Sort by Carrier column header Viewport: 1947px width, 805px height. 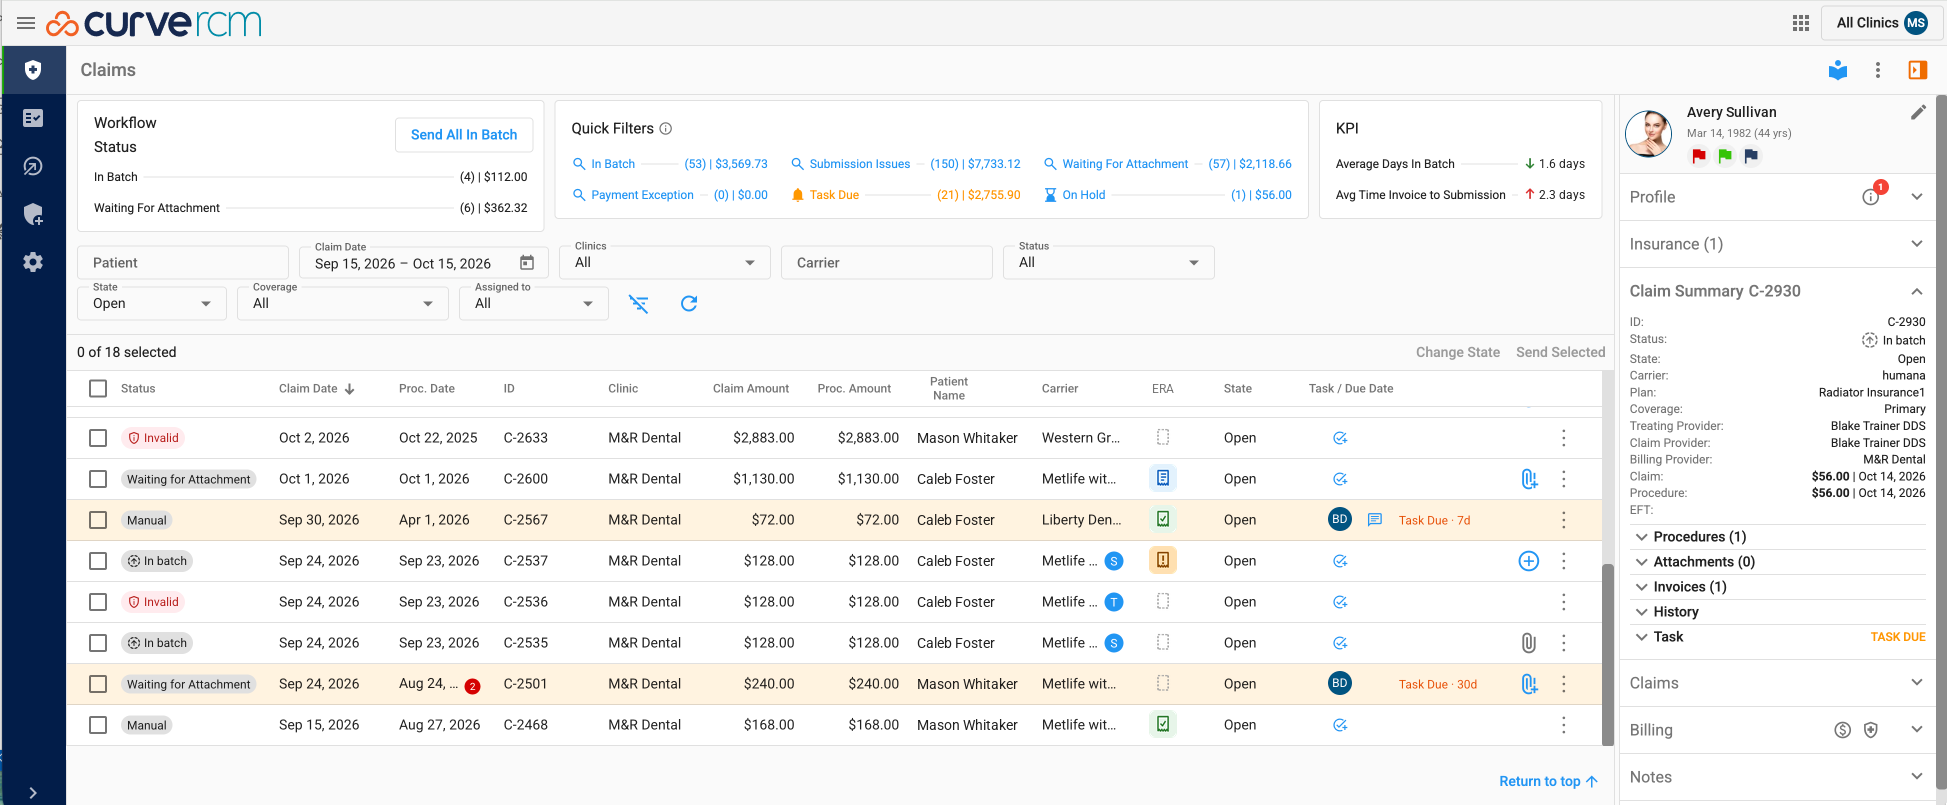pyautogui.click(x=1060, y=389)
